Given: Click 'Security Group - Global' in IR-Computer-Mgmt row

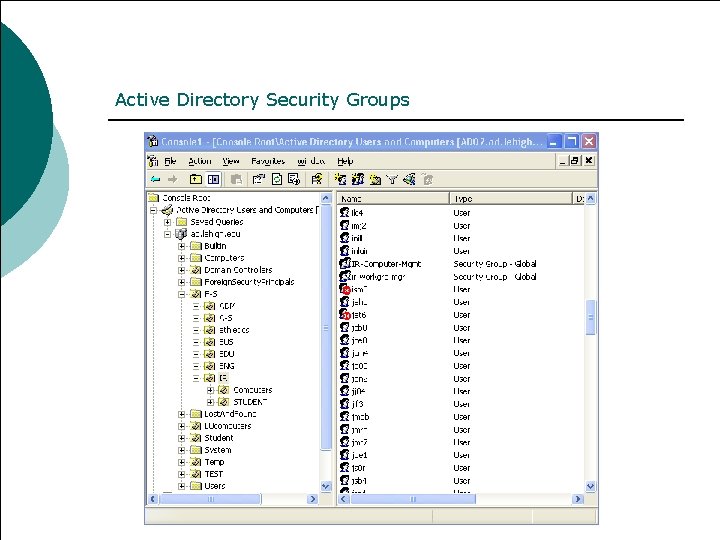Looking at the screenshot, I should pos(495,264).
